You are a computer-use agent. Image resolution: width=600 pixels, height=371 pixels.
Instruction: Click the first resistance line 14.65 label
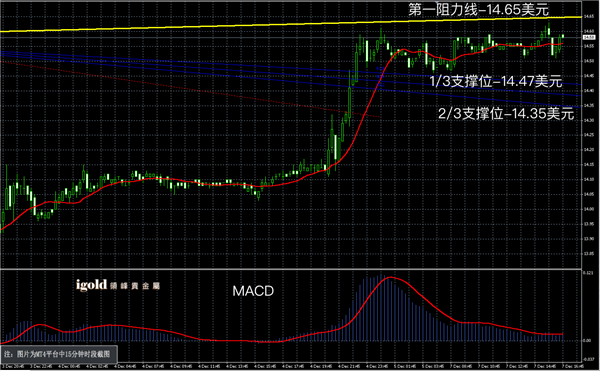(x=478, y=10)
